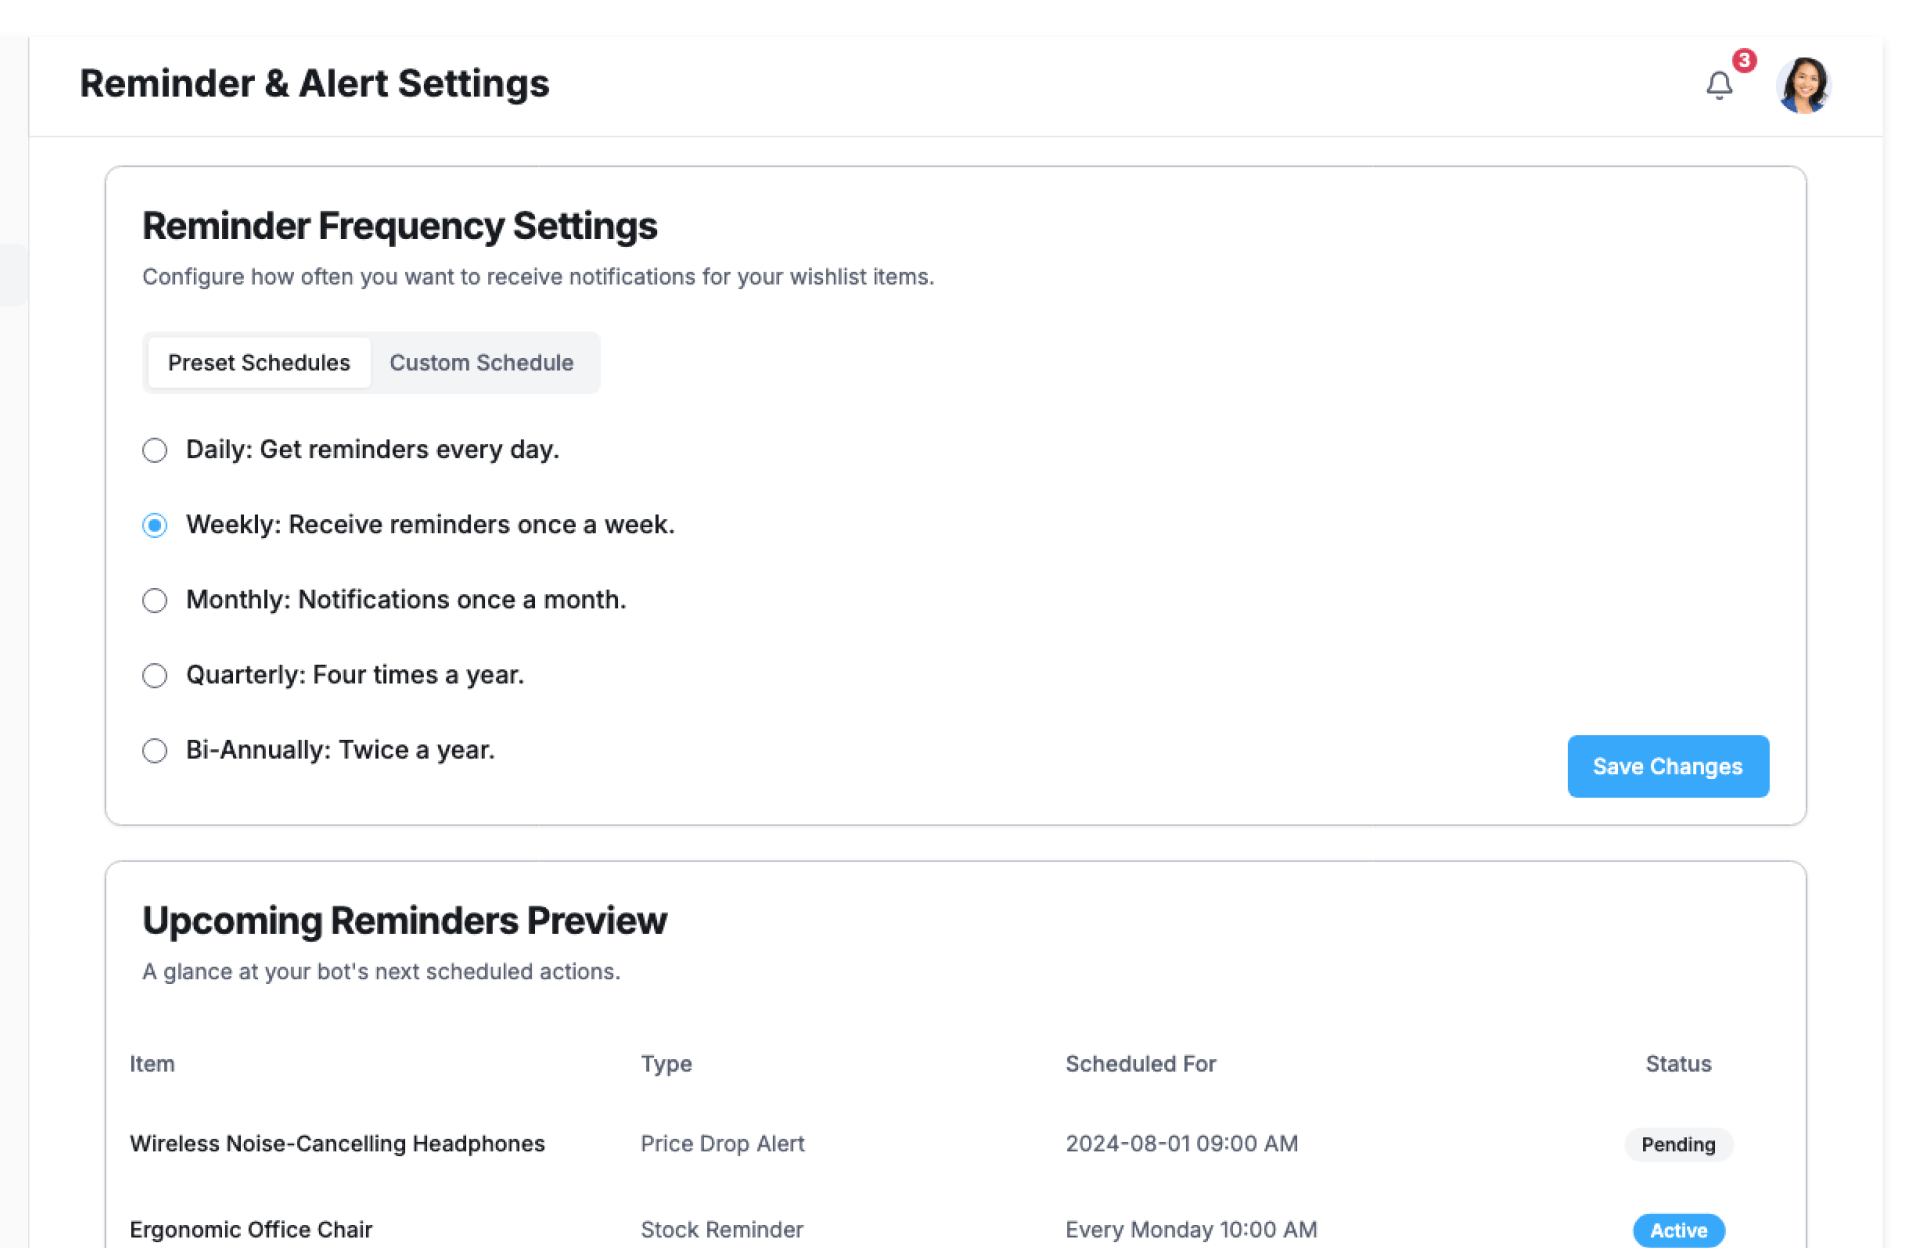Click the Scheduled For column header
This screenshot has width=1920, height=1248.
(1140, 1064)
